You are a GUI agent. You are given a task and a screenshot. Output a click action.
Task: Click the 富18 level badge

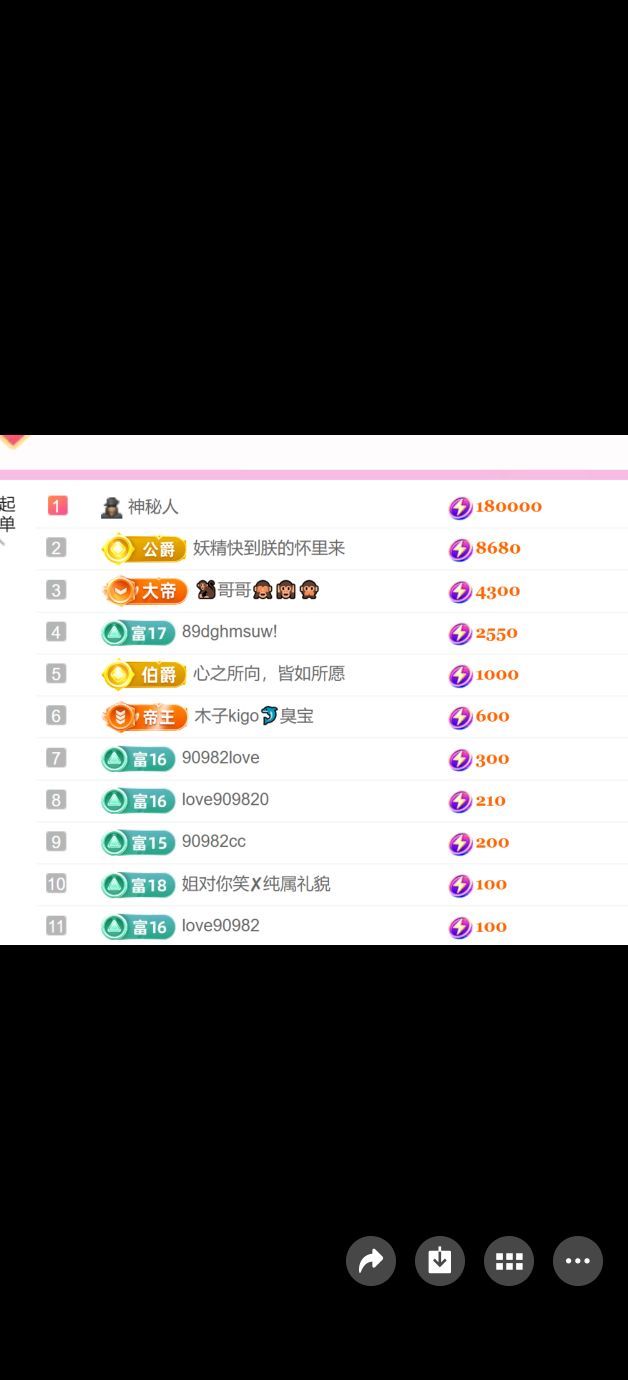138,885
